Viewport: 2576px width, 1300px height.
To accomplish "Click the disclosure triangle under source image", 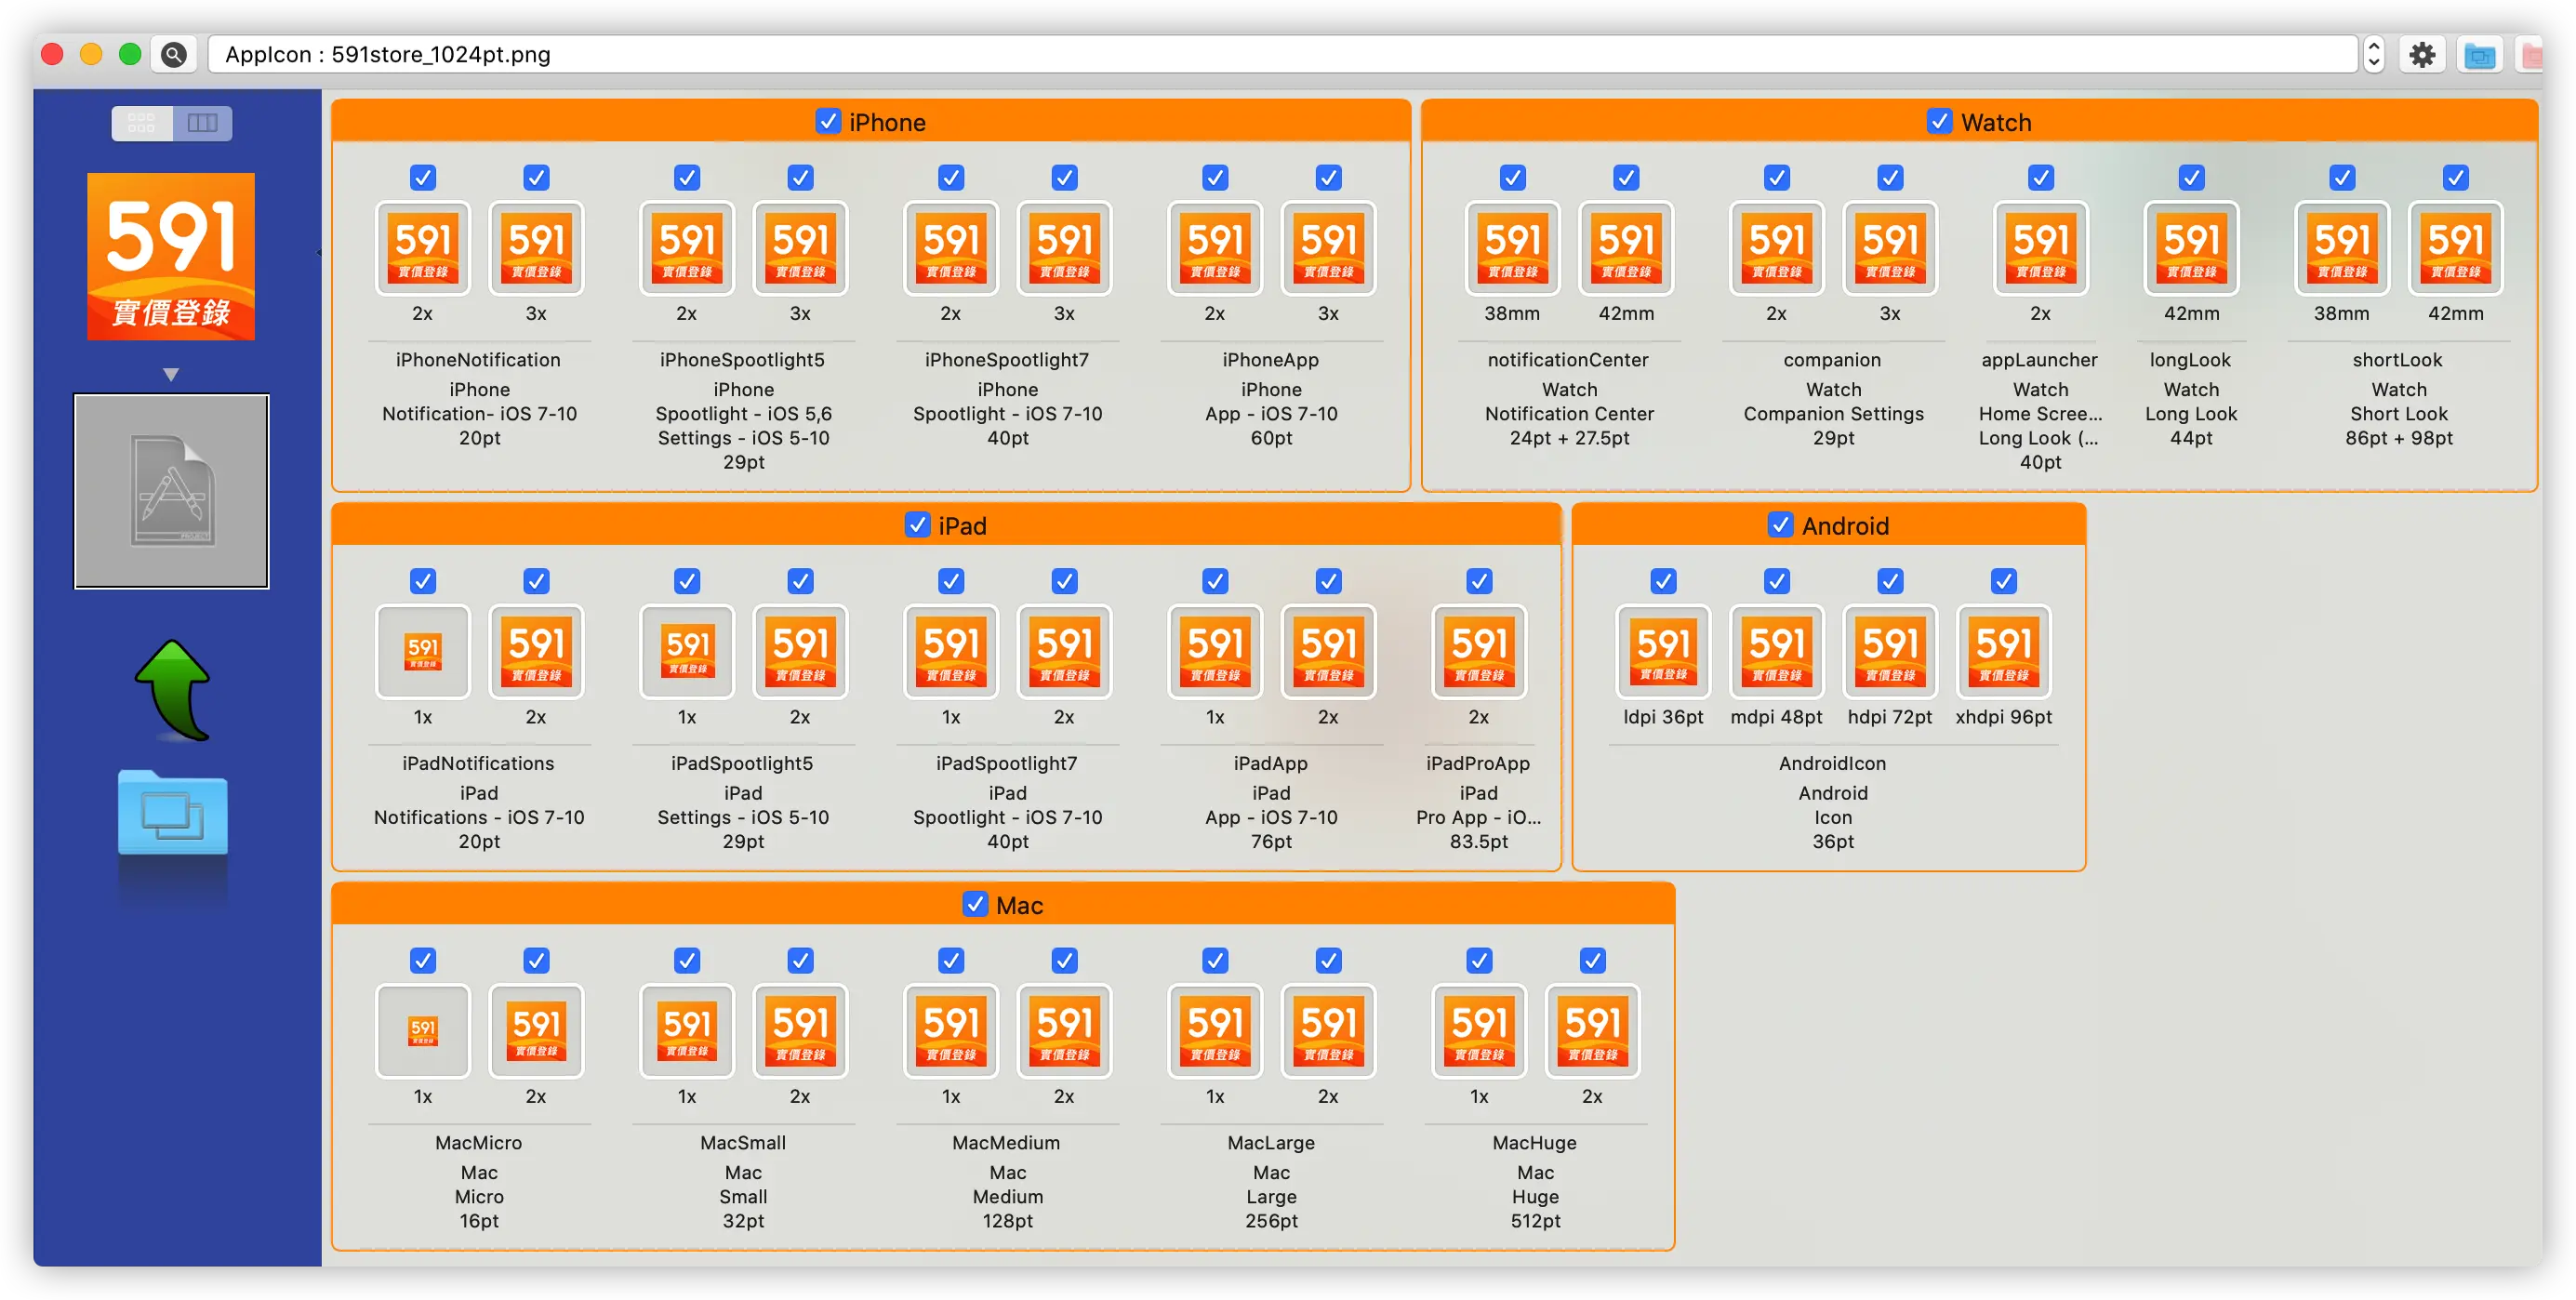I will pyautogui.click(x=171, y=374).
